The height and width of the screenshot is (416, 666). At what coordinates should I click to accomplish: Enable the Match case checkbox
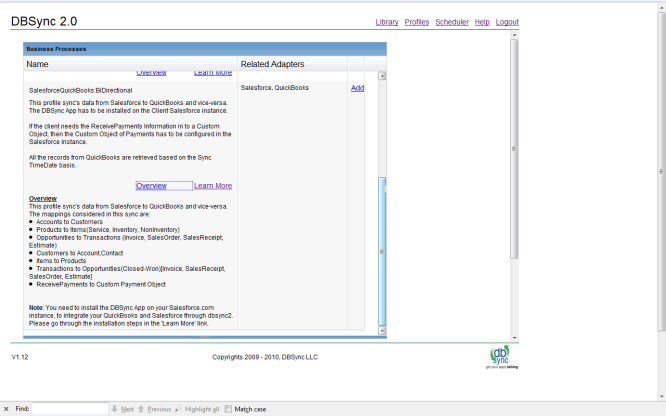coord(228,409)
